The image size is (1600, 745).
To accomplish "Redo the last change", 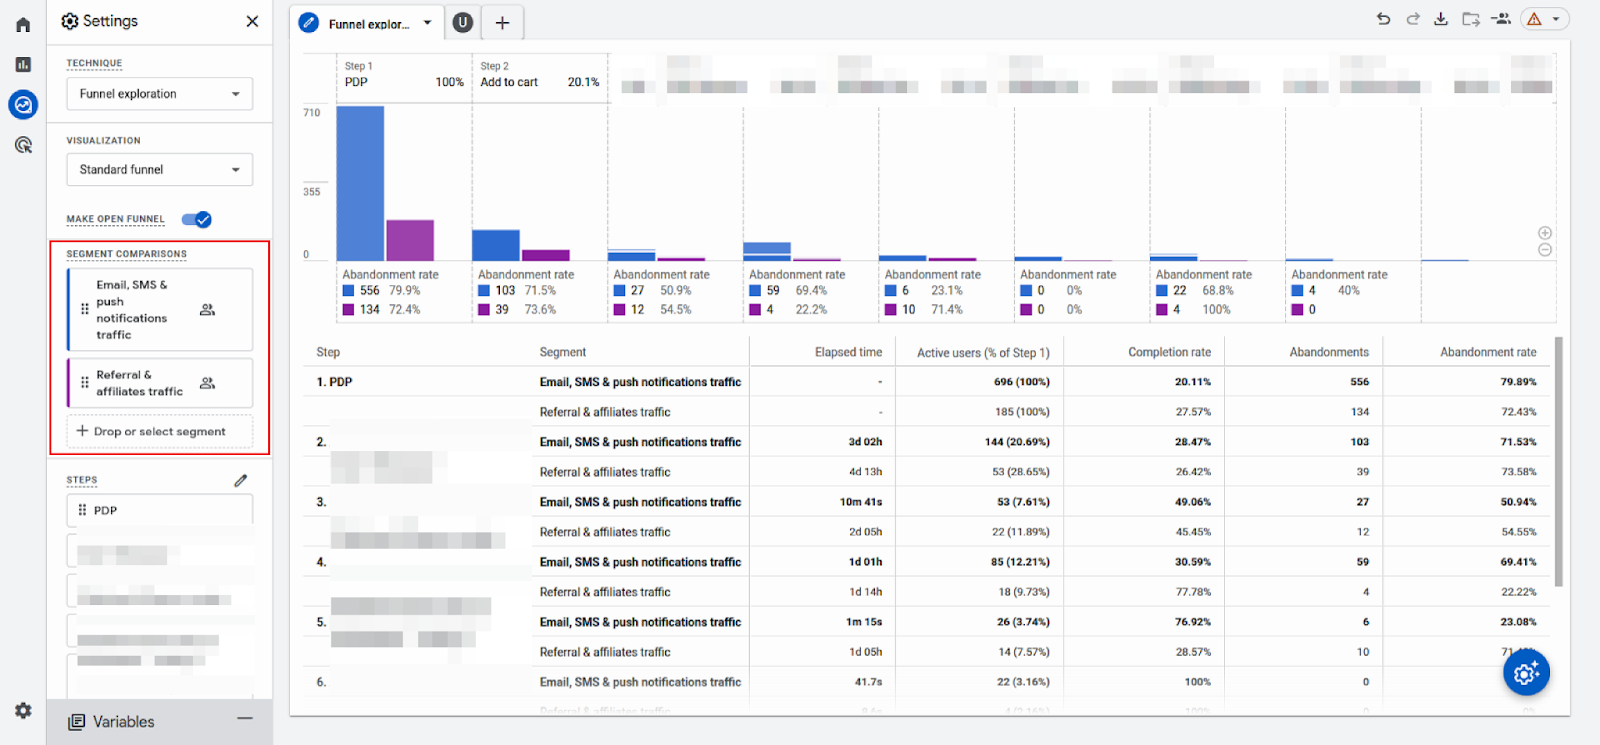I will [1412, 19].
